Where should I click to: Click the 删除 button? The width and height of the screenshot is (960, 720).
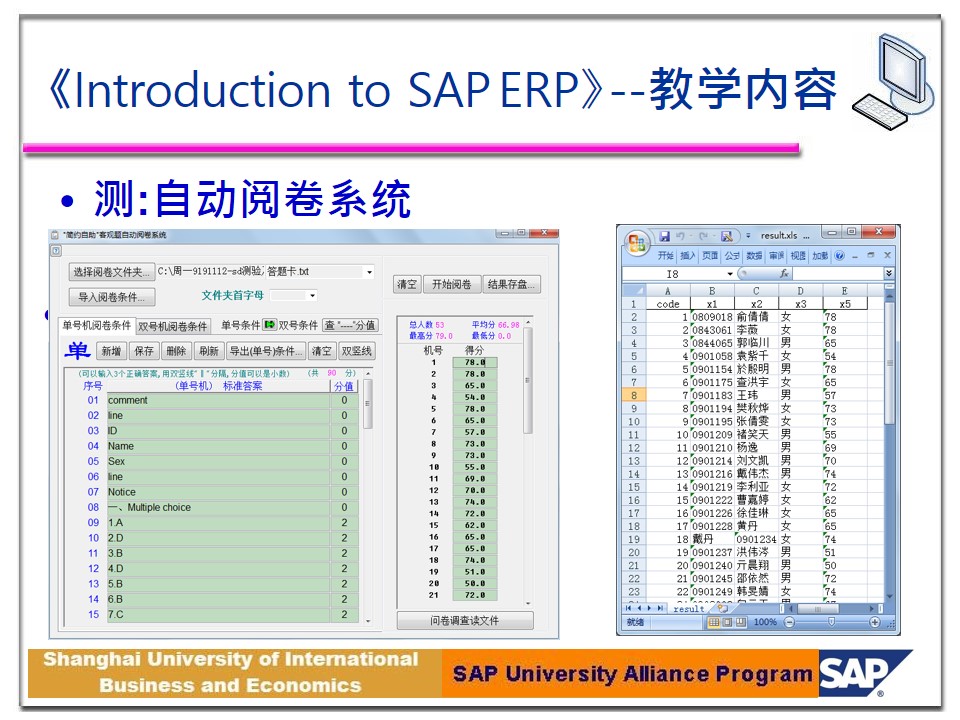tap(176, 351)
